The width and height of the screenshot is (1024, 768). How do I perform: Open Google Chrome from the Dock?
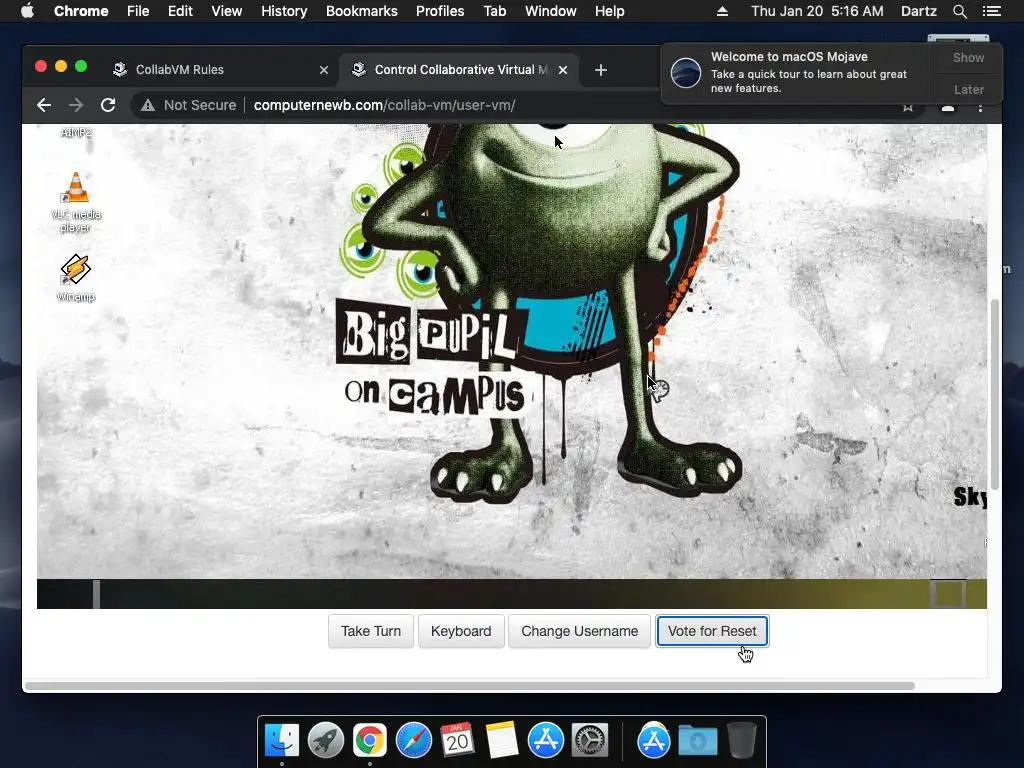pos(370,741)
